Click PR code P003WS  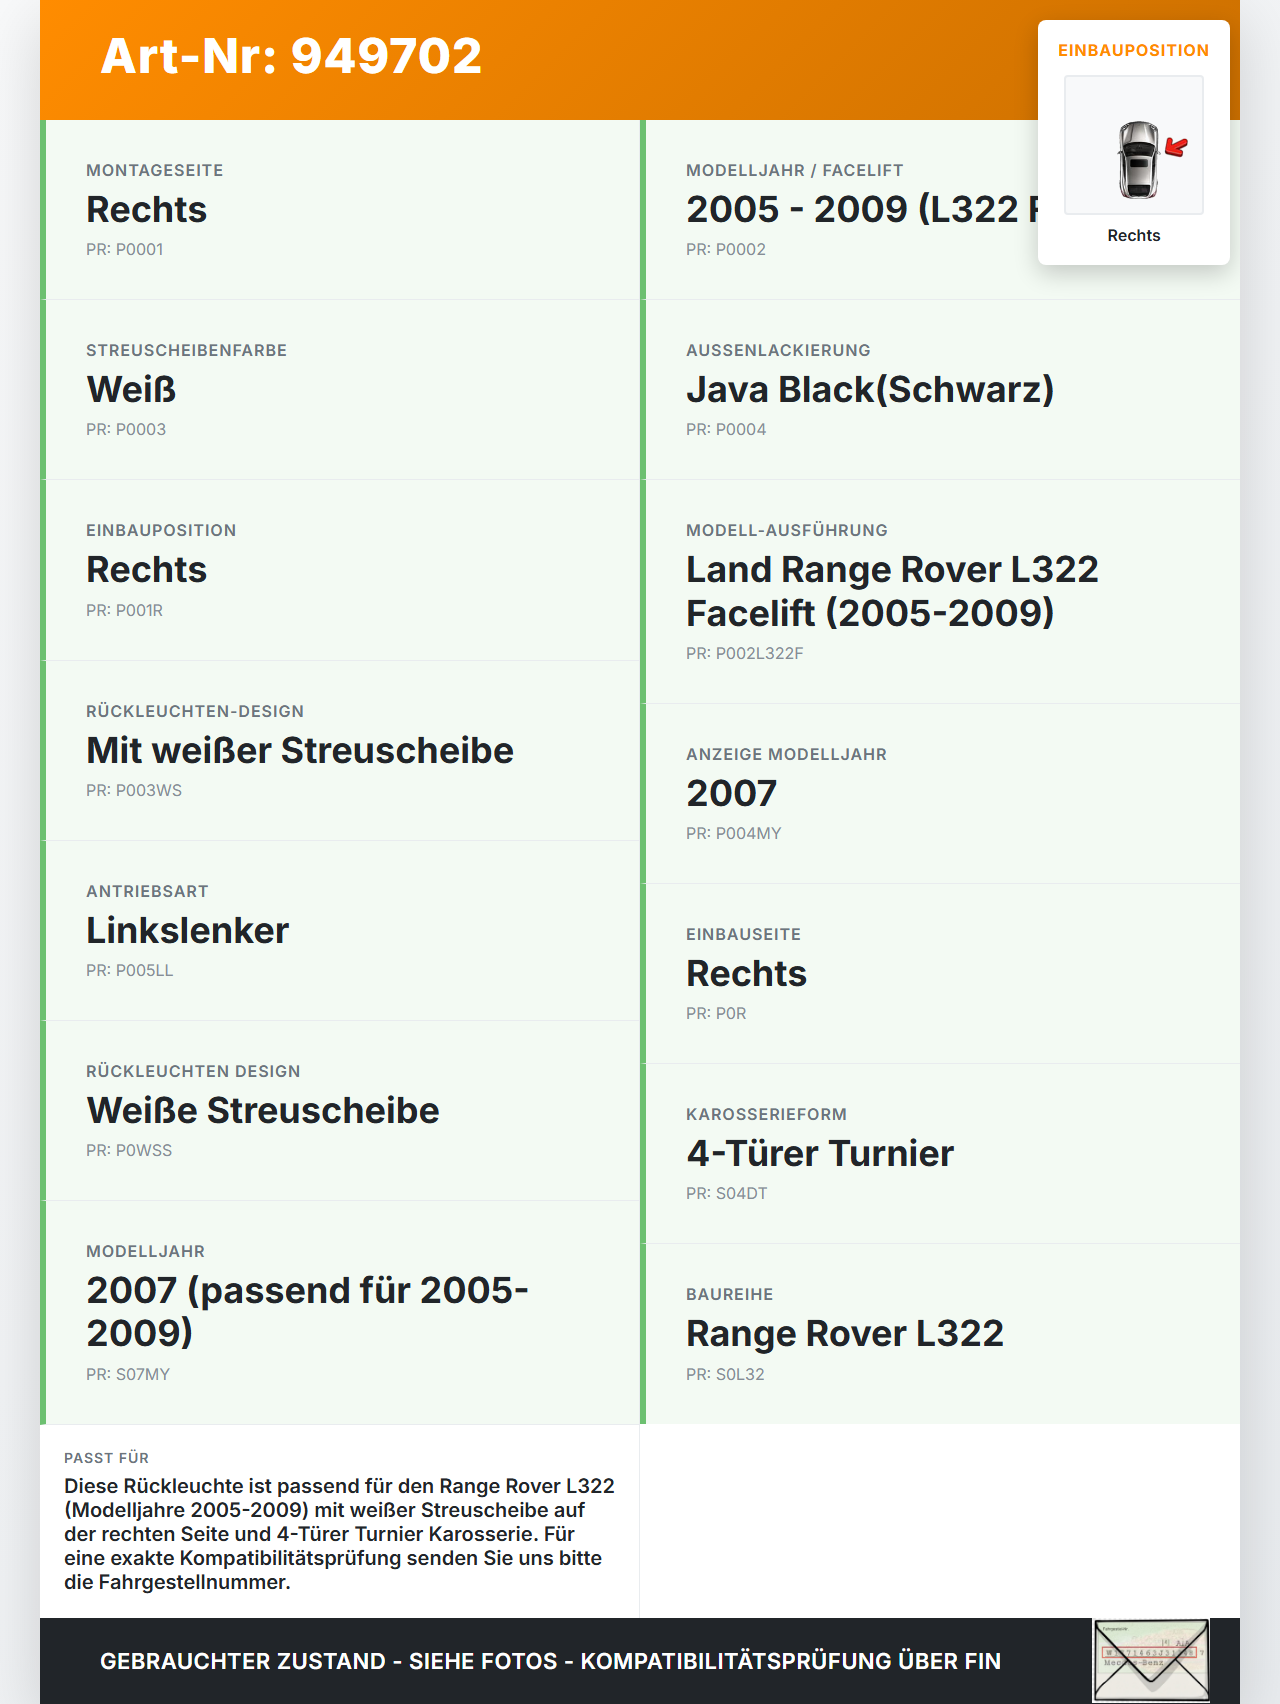click(134, 790)
